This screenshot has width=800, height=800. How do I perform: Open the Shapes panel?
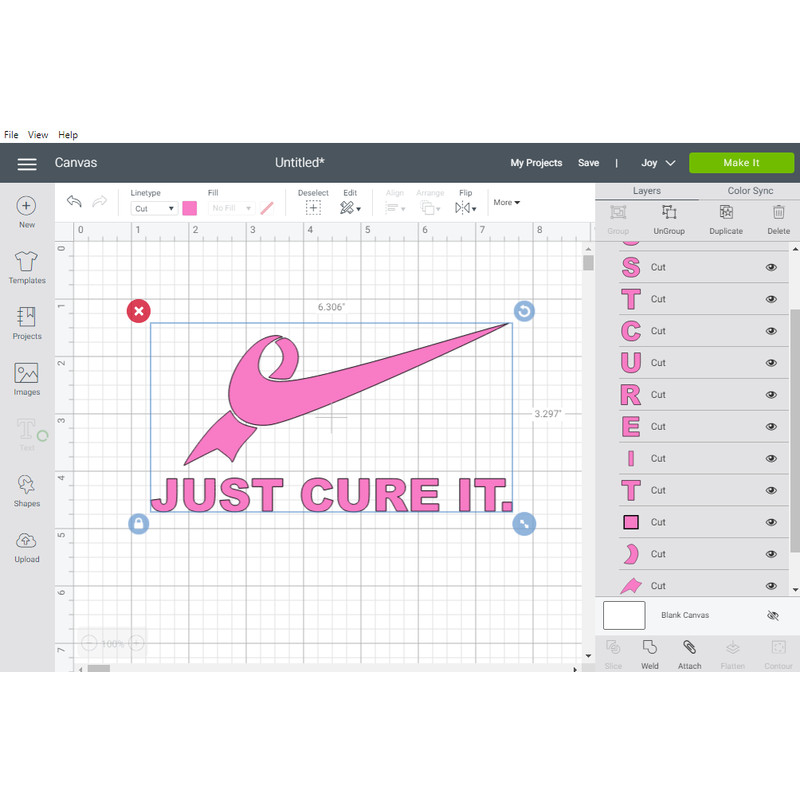(26, 489)
